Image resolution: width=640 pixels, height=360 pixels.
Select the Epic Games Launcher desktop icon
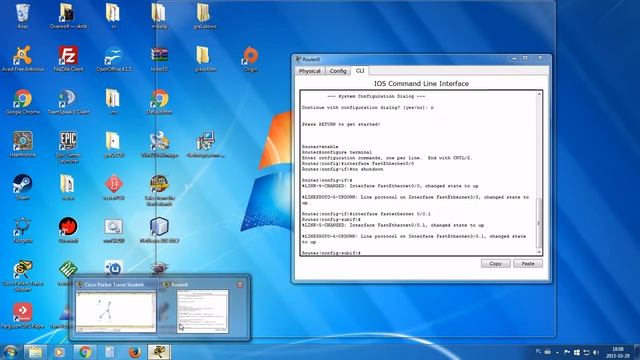coord(68,147)
